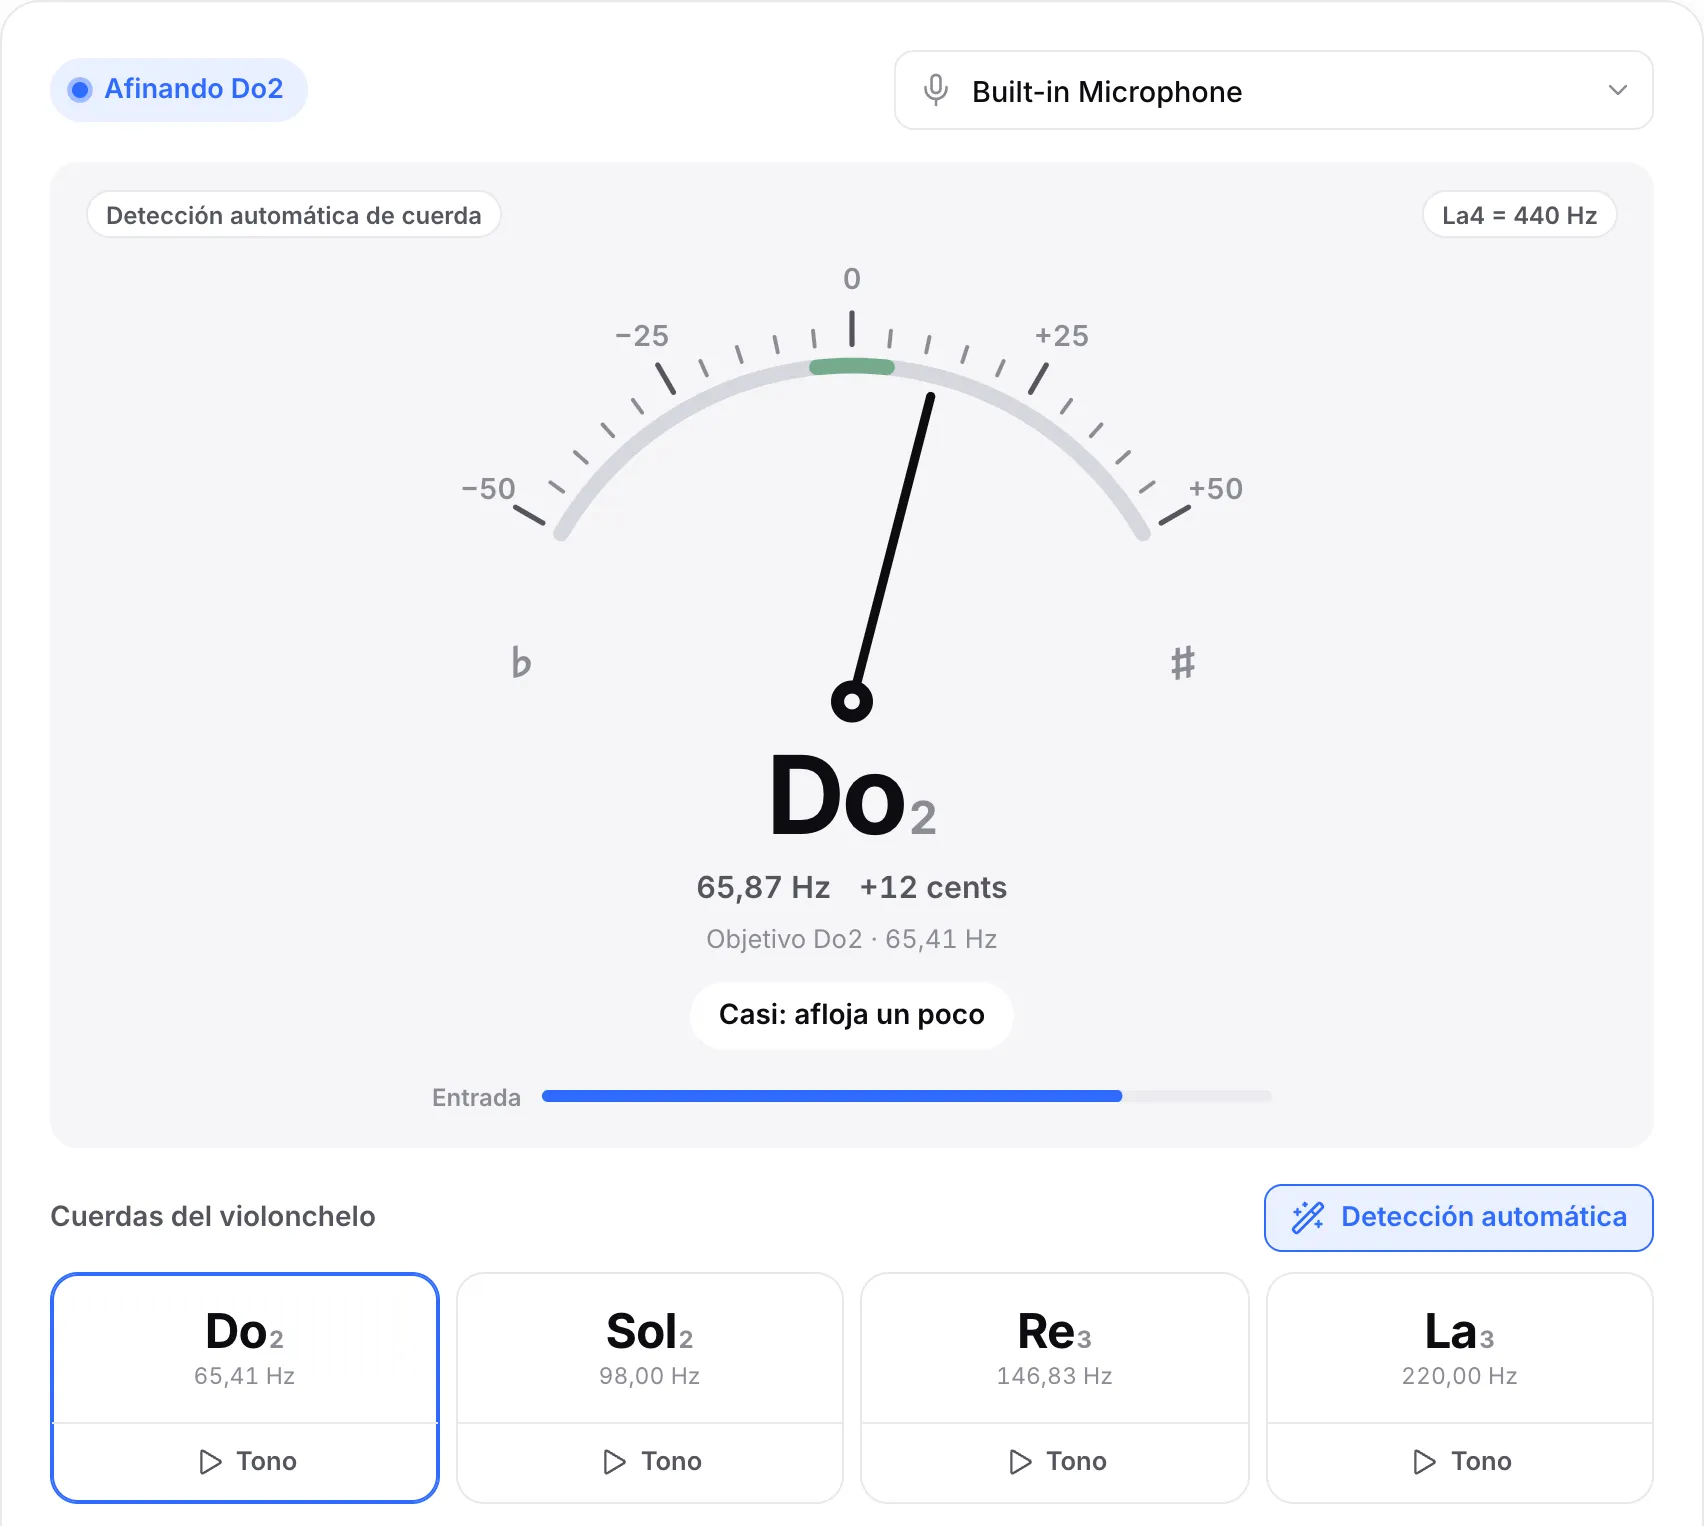Open the Built-in Microphone dropdown

click(x=1273, y=90)
